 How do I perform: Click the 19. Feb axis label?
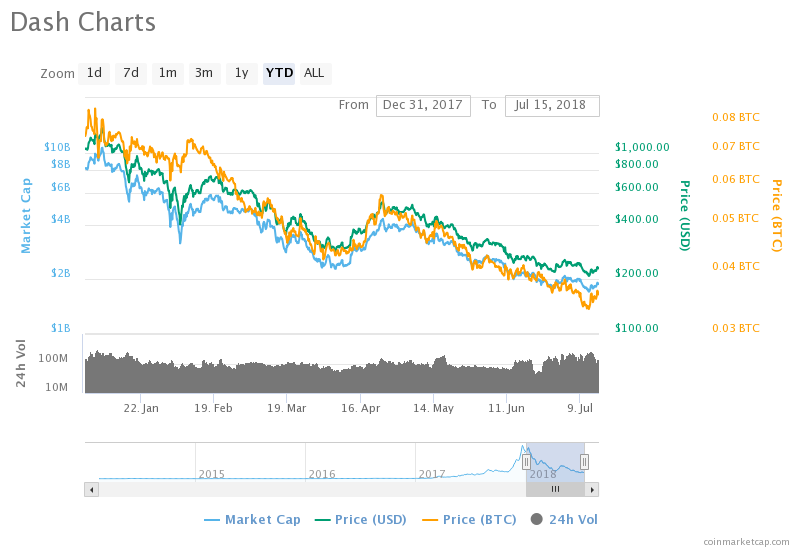click(x=213, y=409)
